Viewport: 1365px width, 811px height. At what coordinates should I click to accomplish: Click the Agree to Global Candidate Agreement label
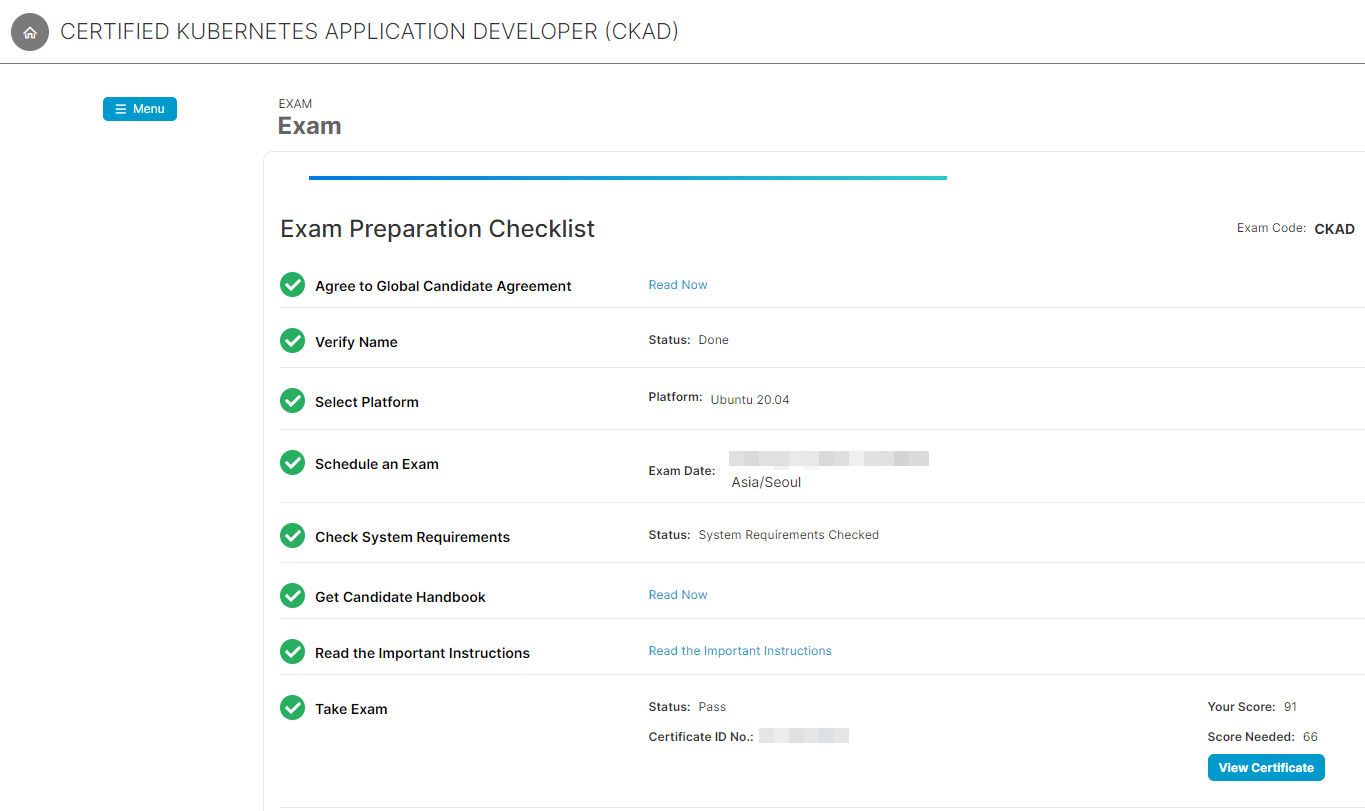tap(443, 286)
